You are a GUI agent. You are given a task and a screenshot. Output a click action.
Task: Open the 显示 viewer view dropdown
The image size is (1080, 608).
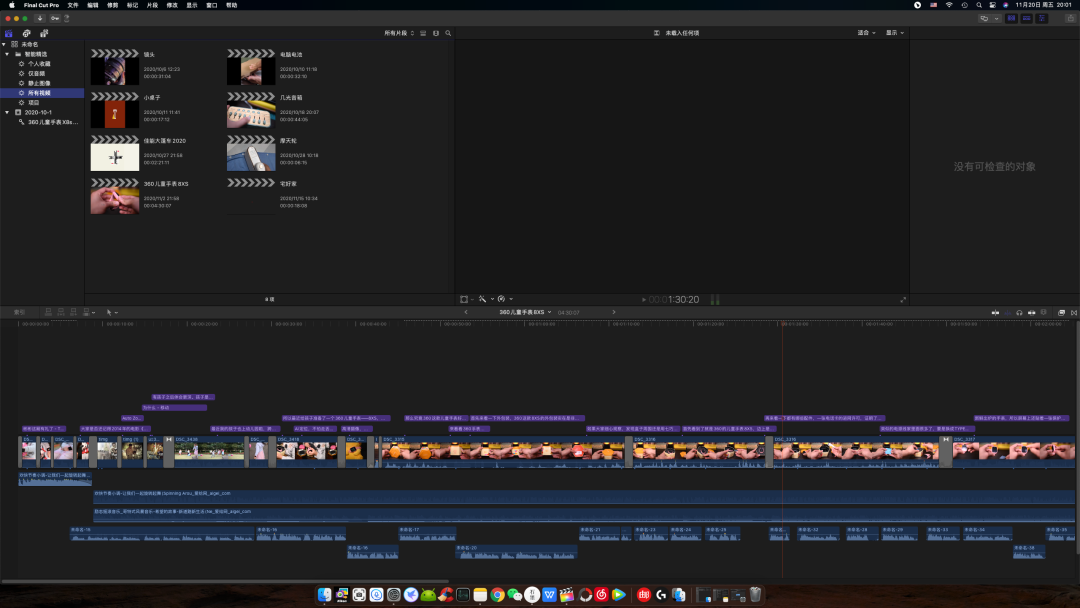click(x=895, y=32)
